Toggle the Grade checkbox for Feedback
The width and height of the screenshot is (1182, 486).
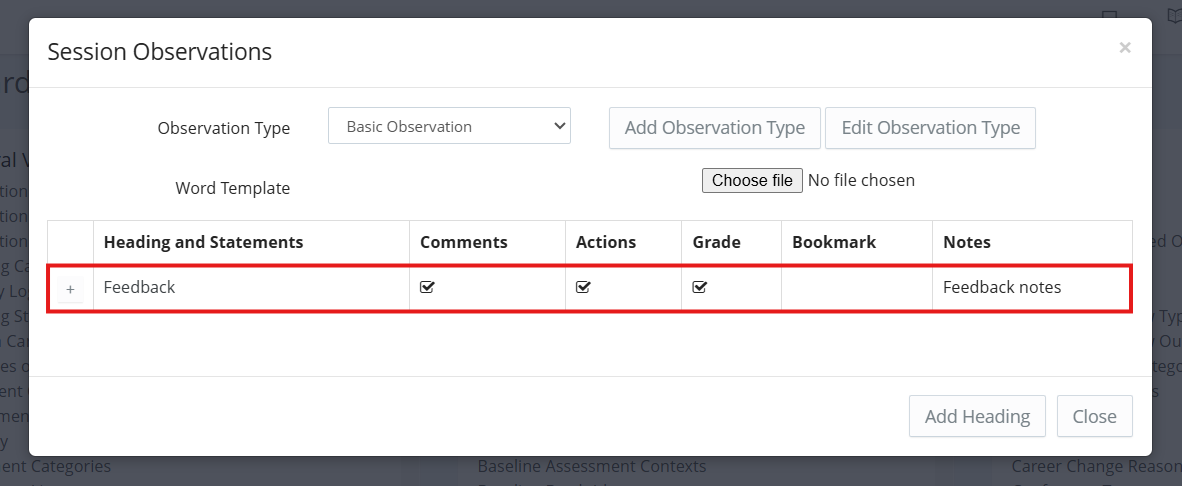tap(700, 288)
